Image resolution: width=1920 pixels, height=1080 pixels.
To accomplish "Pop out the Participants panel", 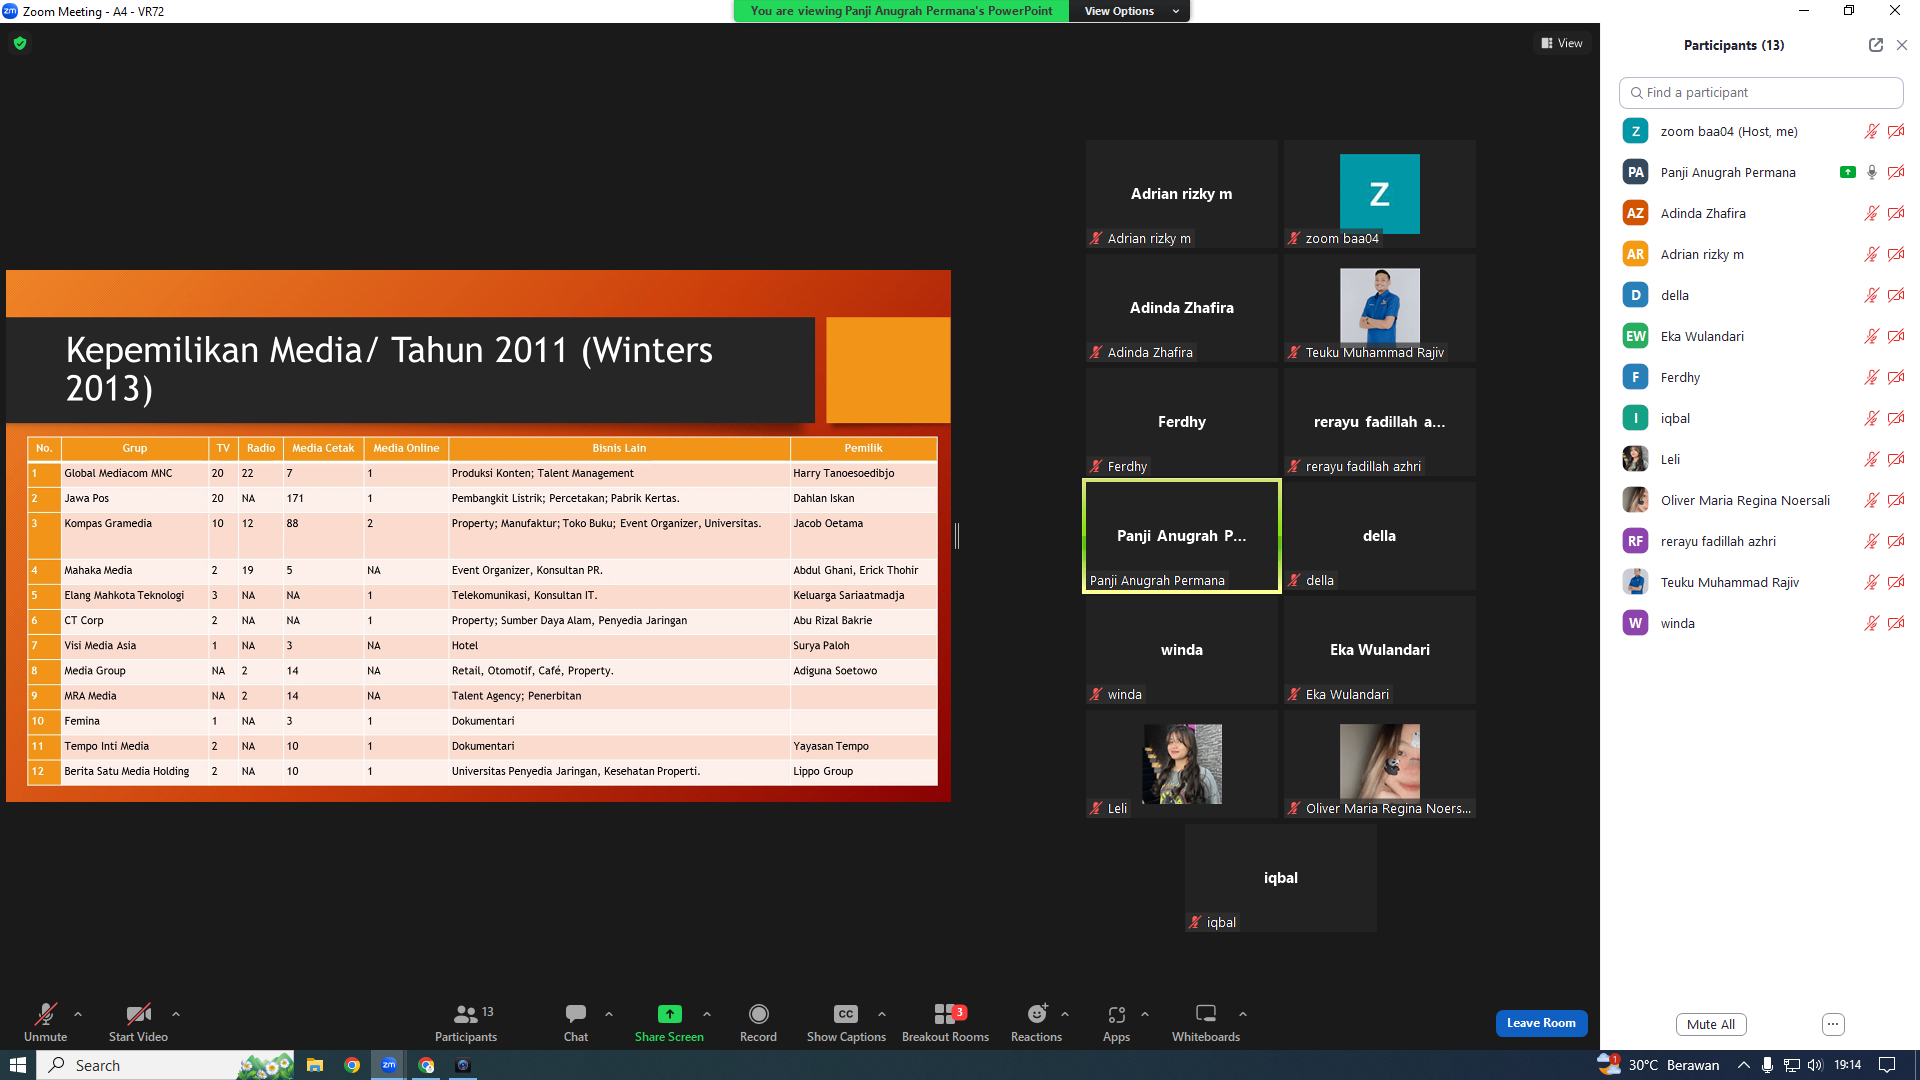I will point(1875,45).
